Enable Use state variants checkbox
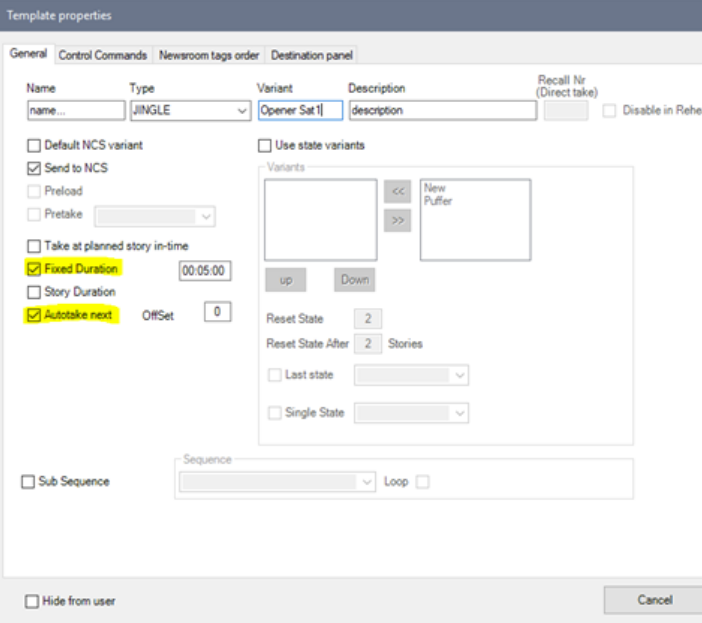The image size is (702, 623). (x=266, y=145)
